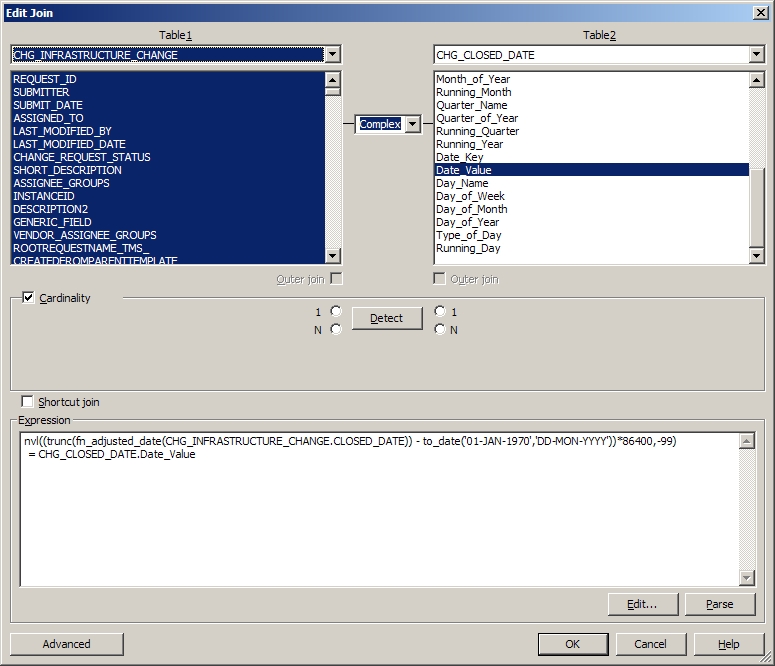Open the Advanced settings
This screenshot has height=666, width=775.
[66, 644]
